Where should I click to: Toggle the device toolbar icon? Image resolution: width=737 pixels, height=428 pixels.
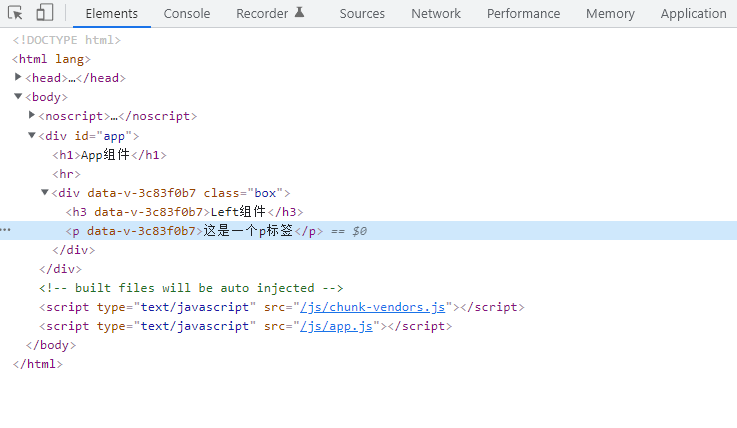tap(44, 13)
